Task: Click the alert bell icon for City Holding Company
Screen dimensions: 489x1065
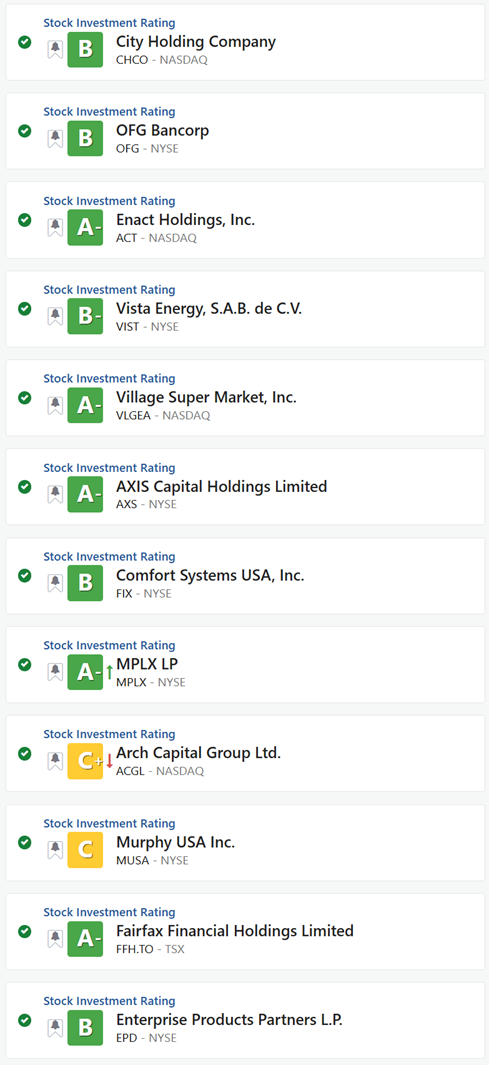Action: point(55,50)
